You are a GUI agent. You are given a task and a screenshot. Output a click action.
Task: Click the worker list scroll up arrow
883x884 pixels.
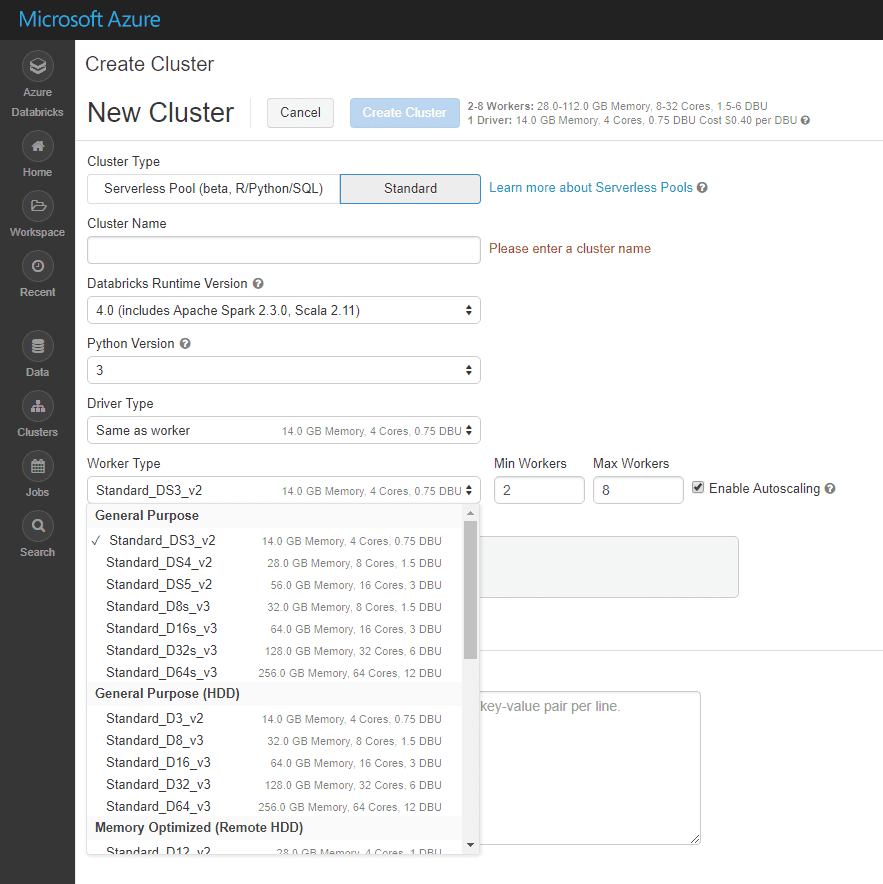point(470,513)
